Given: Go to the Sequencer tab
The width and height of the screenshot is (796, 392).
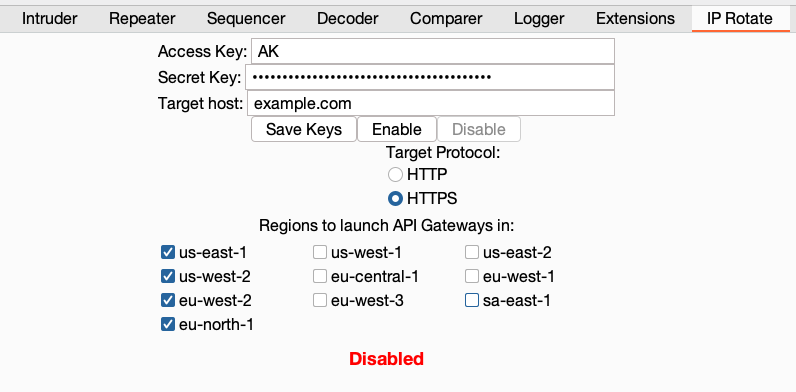Looking at the screenshot, I should coord(246,19).
